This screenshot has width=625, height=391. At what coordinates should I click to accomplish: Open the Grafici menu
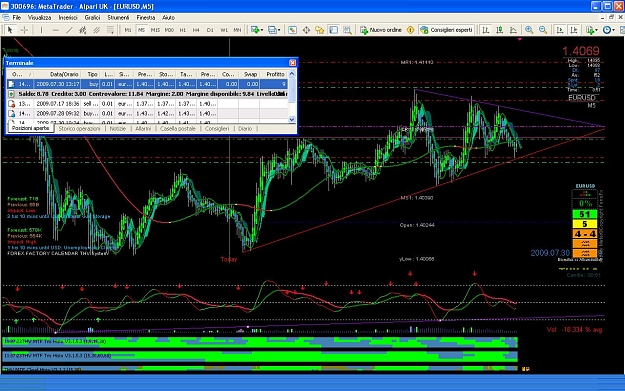point(92,18)
